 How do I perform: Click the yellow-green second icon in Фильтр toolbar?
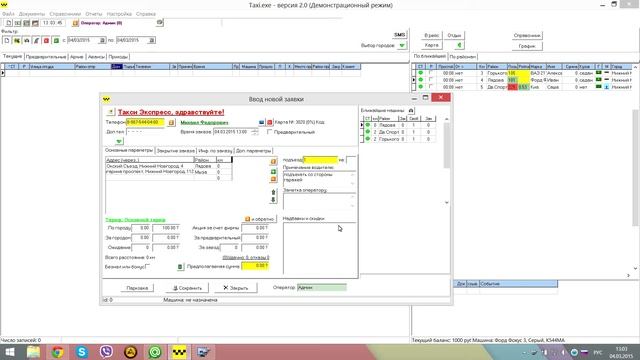click(17, 40)
